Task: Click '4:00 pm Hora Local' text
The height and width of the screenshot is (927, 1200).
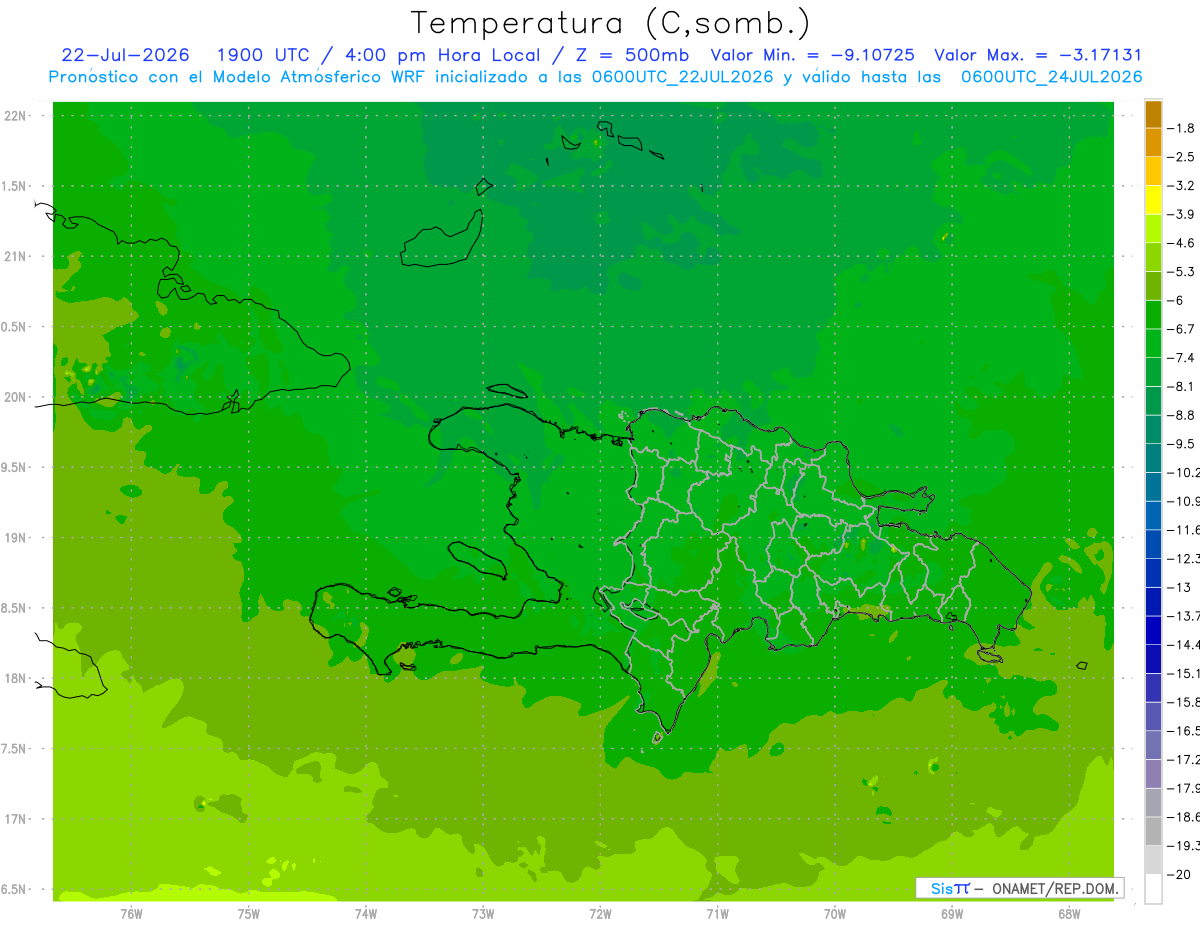Action: 442,55
